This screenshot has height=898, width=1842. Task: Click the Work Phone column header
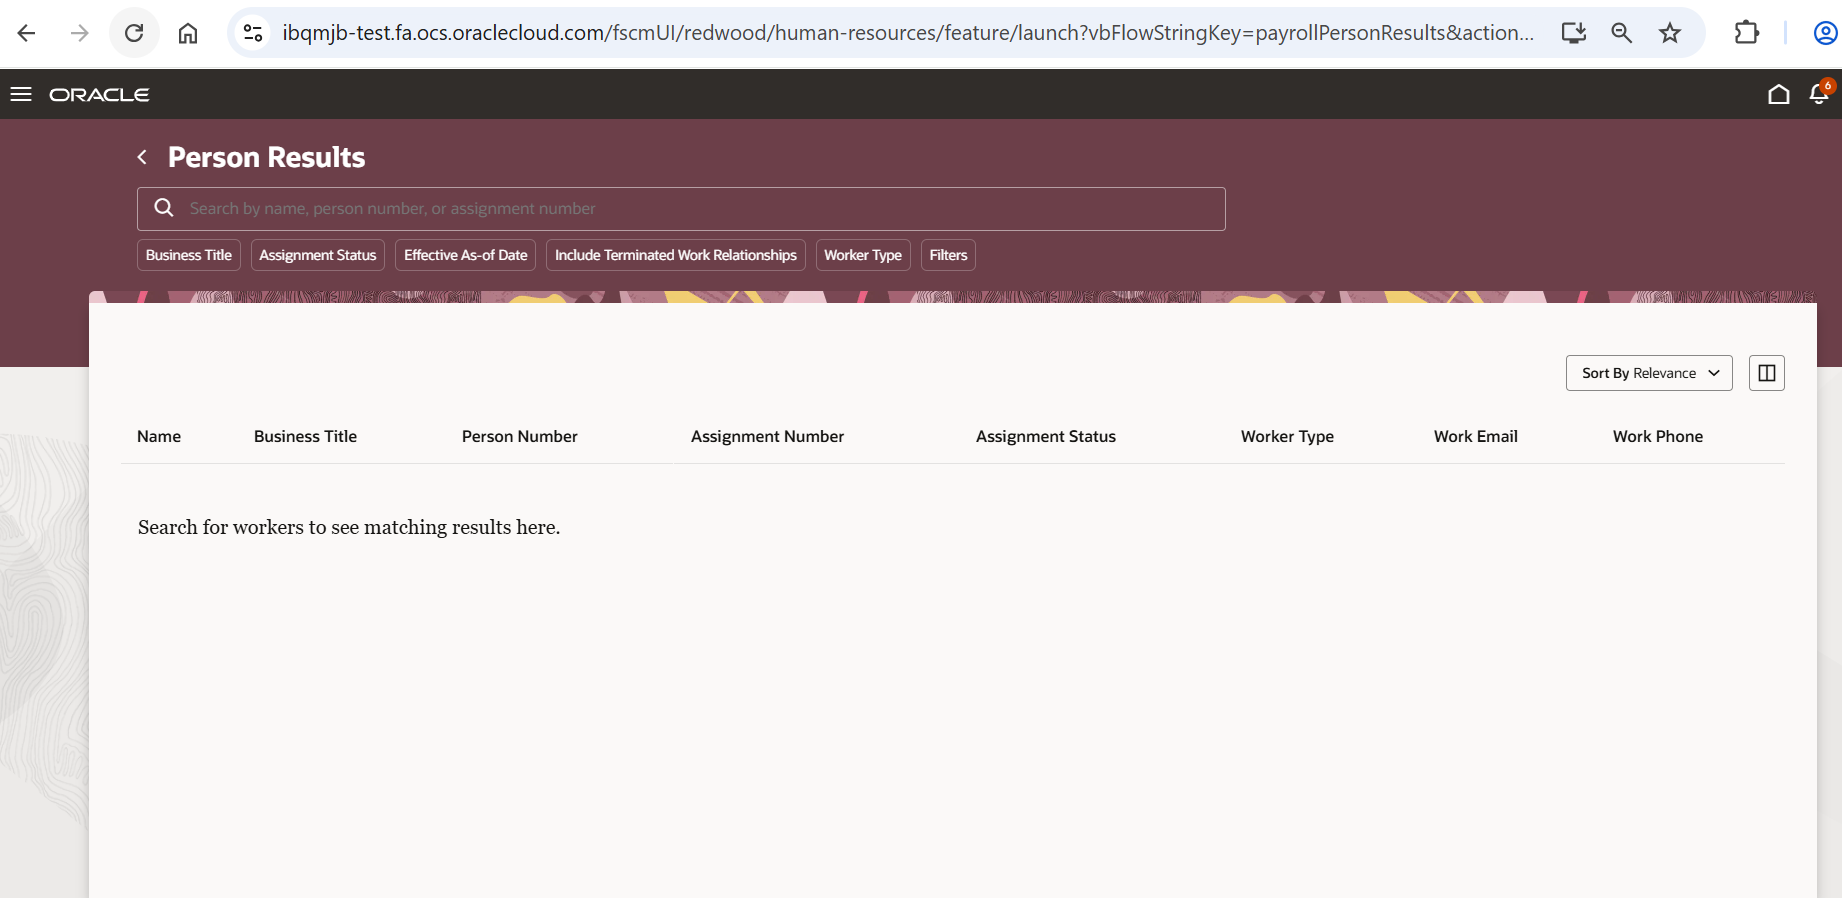1658,436
